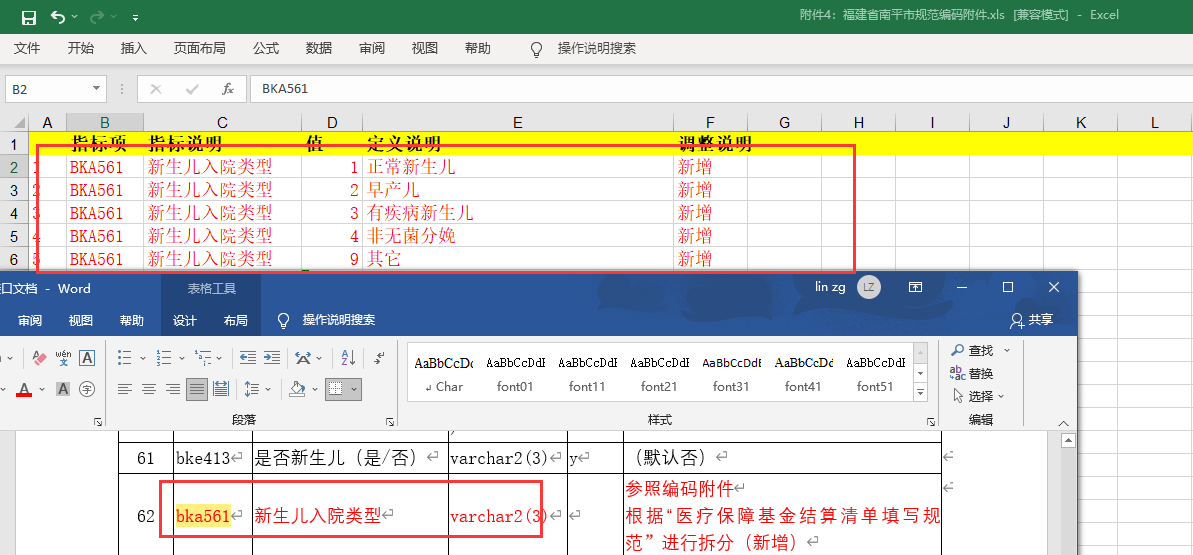Open the Excel 文件 menu
Viewport: 1193px width, 555px height.
tap(27, 48)
